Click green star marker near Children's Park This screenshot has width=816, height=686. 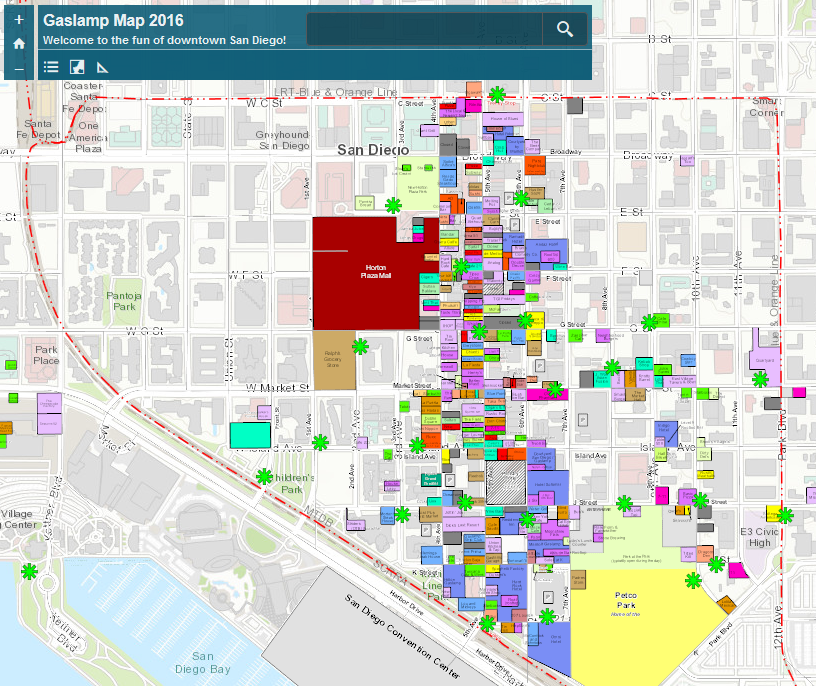[x=265, y=477]
